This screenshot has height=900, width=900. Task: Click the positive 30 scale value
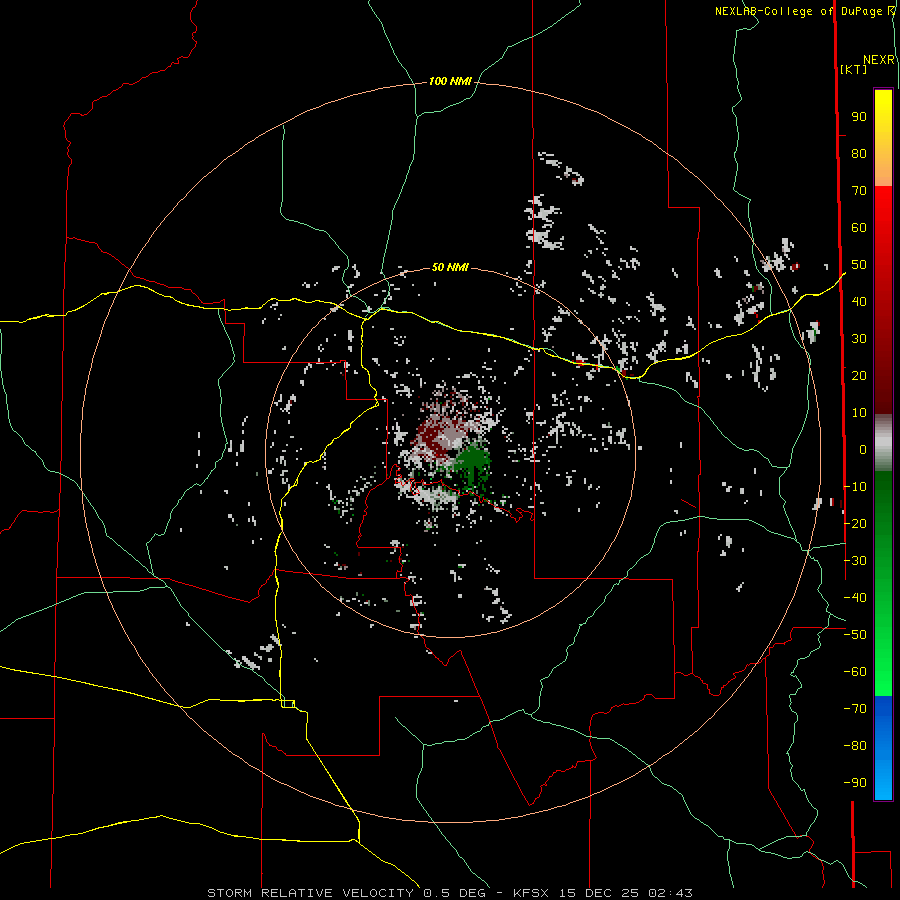(859, 339)
